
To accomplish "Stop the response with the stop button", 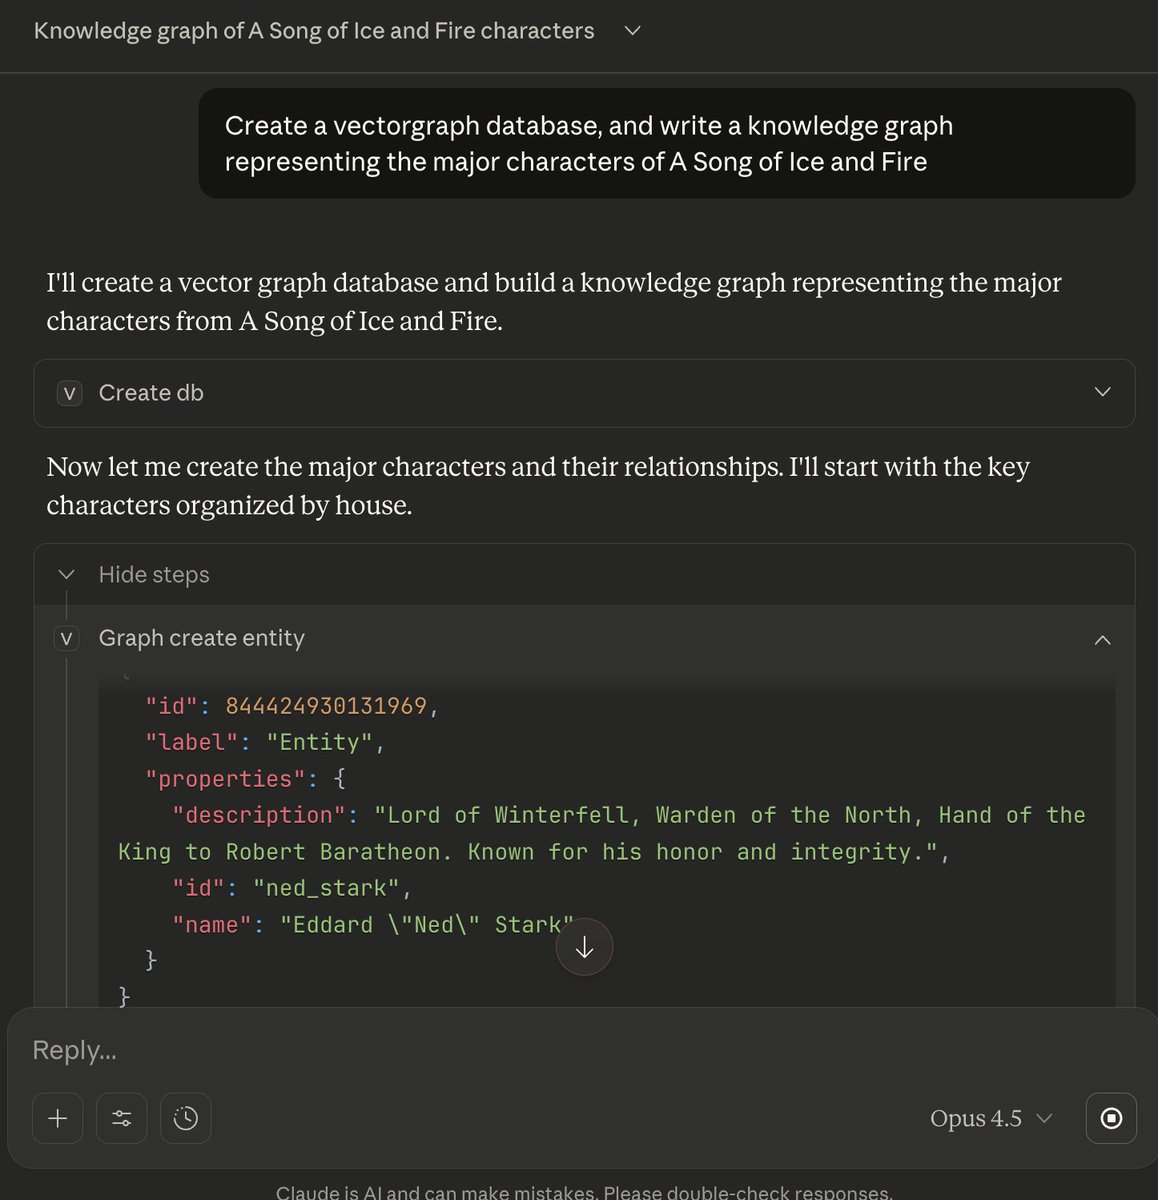I will 1111,1118.
